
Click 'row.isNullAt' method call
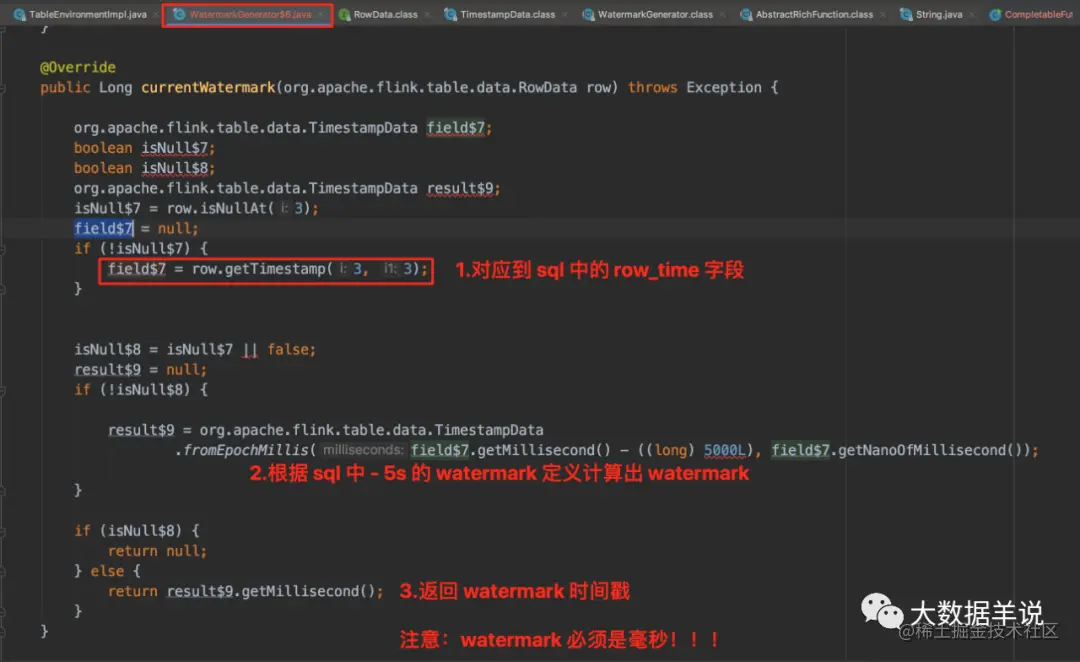click(216, 208)
